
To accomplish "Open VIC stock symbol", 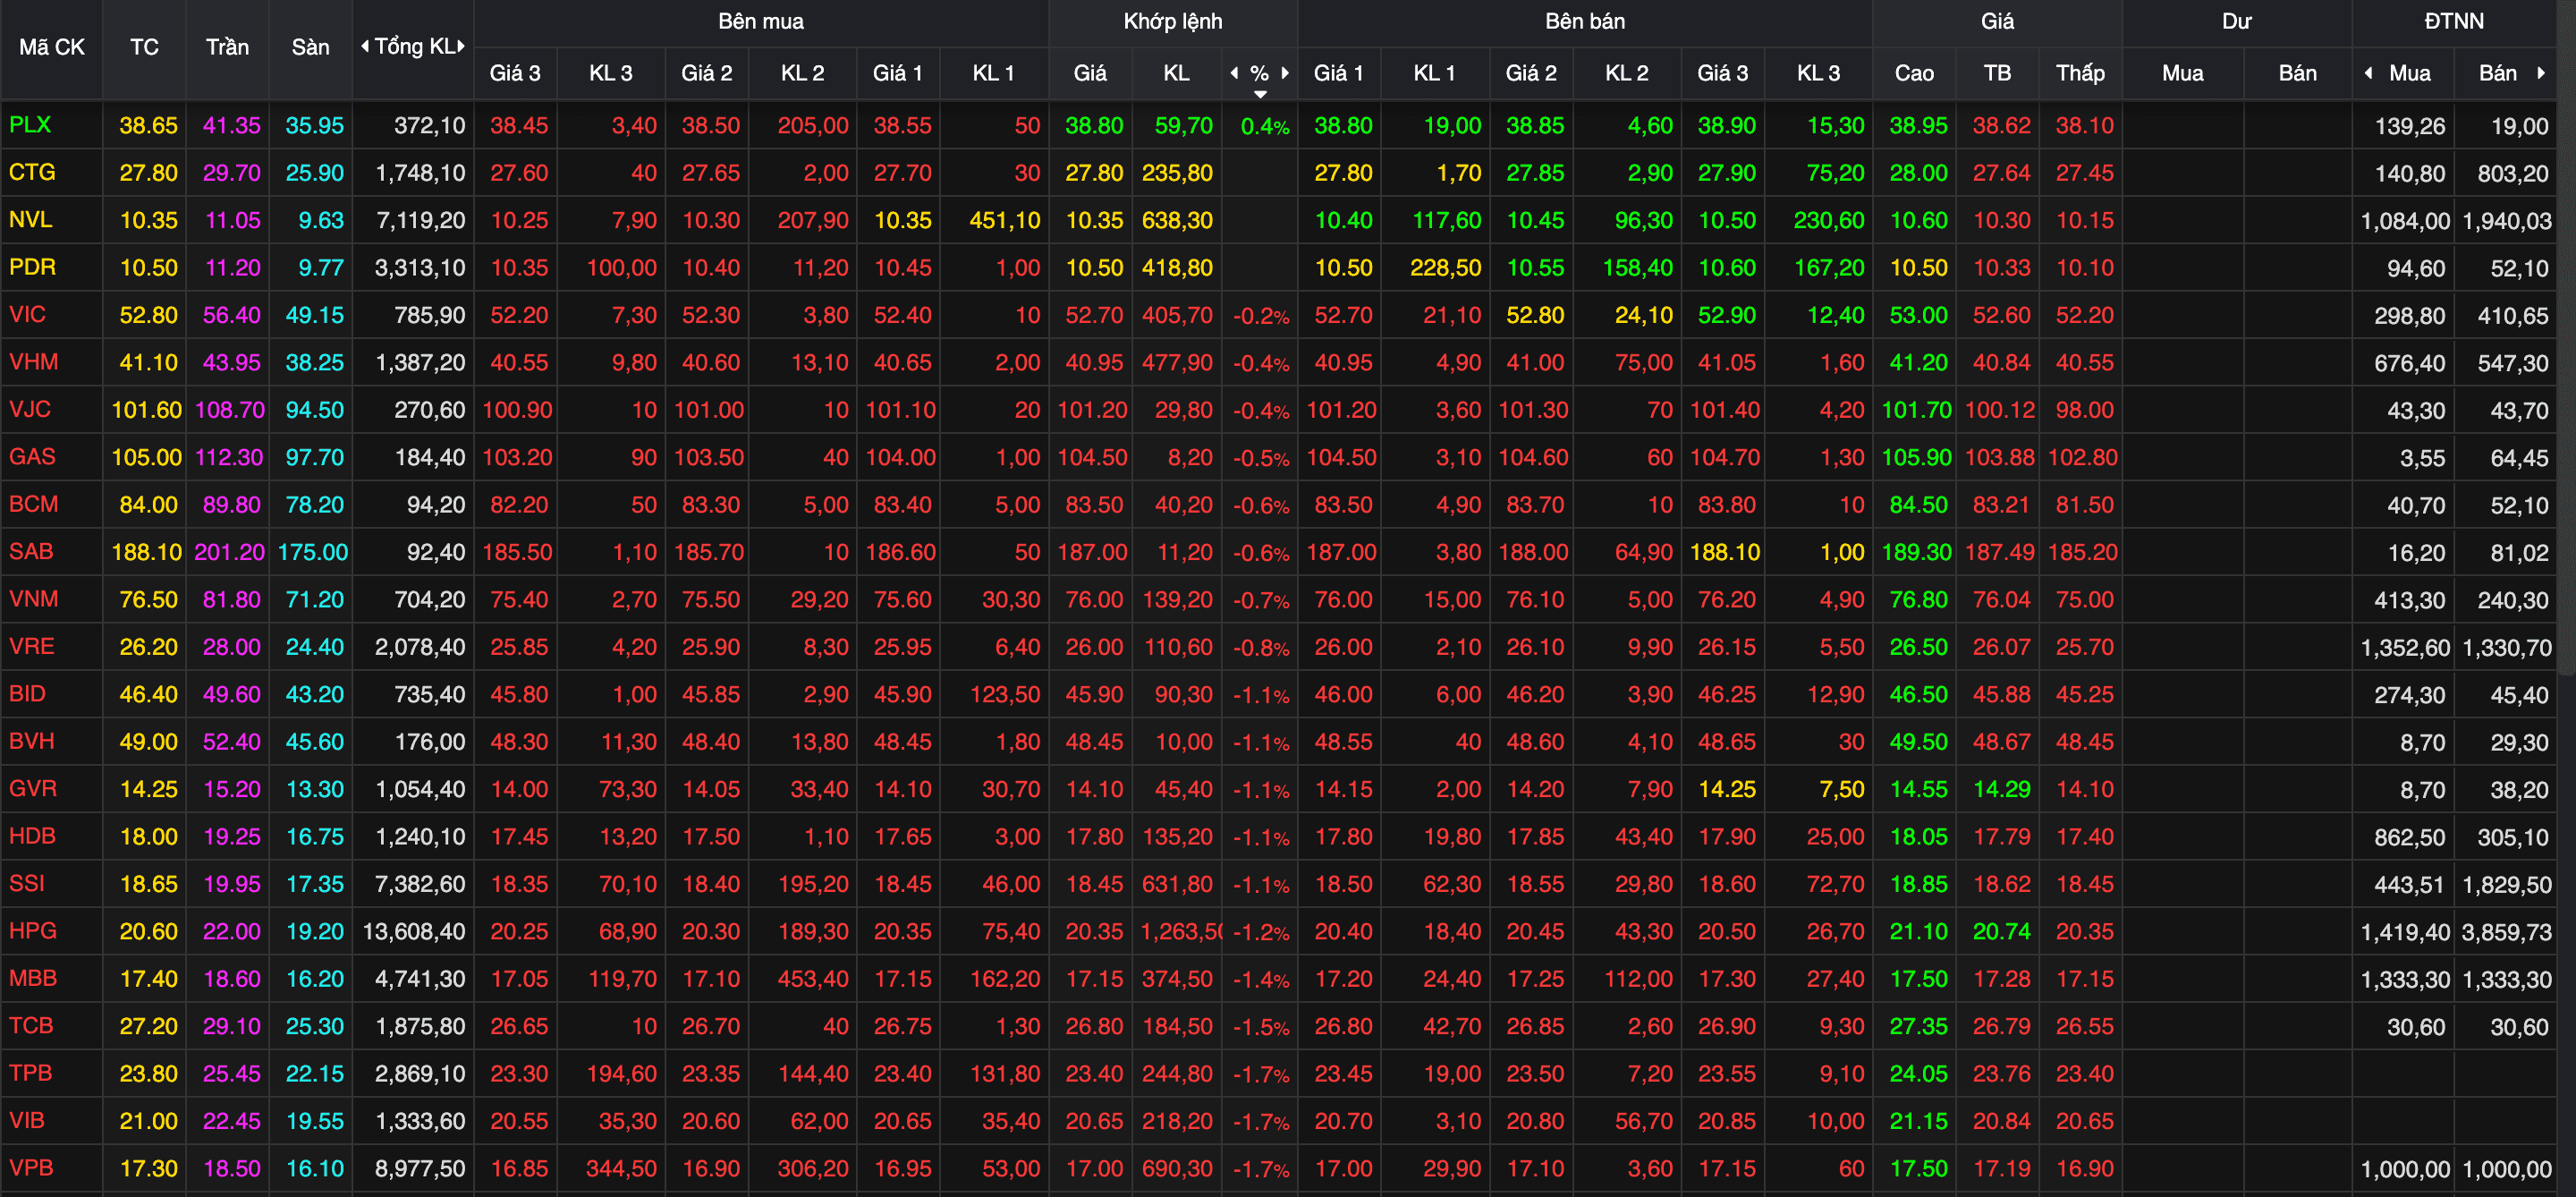I will 27,314.
